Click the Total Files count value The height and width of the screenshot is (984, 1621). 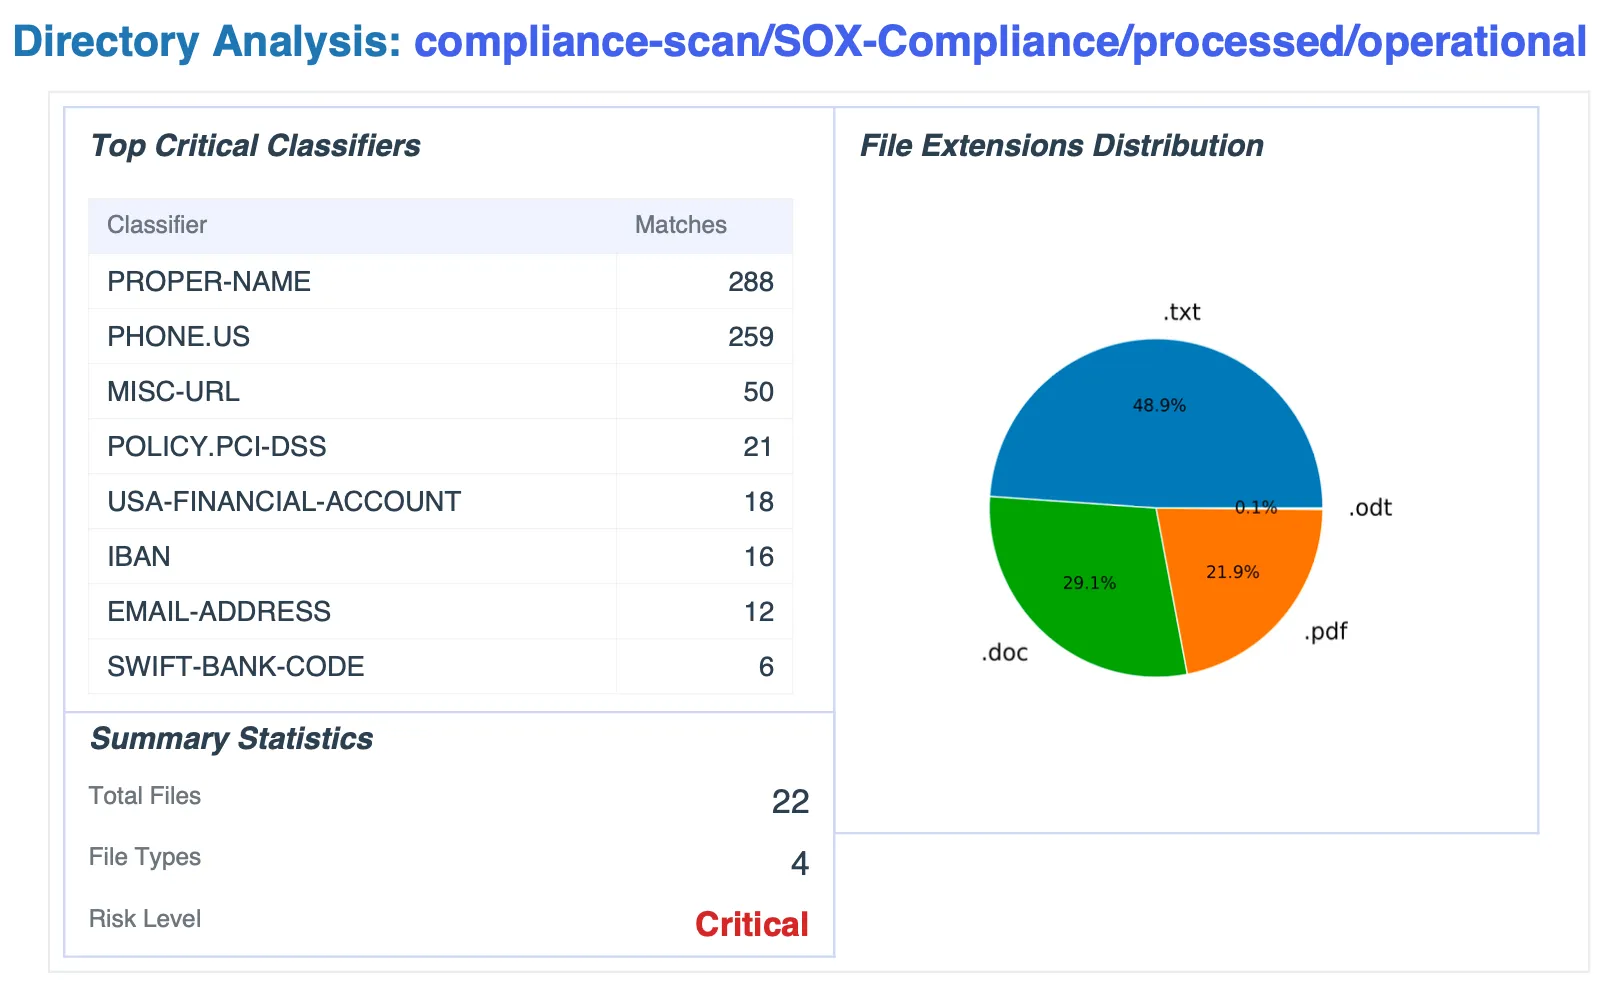click(x=793, y=801)
